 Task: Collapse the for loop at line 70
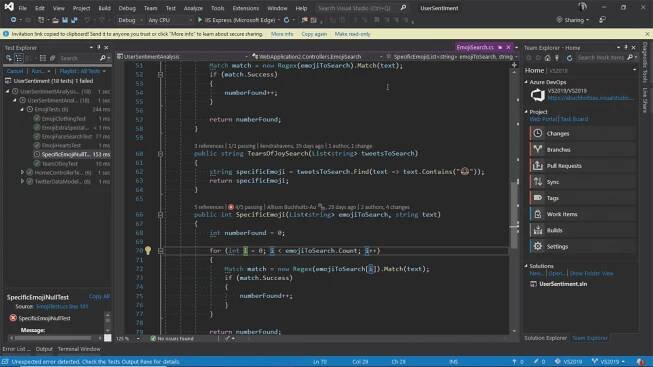pos(160,251)
